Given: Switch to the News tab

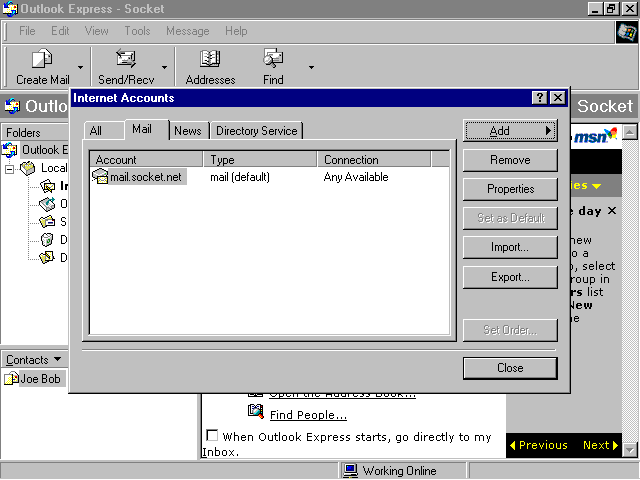Looking at the screenshot, I should pos(188,131).
